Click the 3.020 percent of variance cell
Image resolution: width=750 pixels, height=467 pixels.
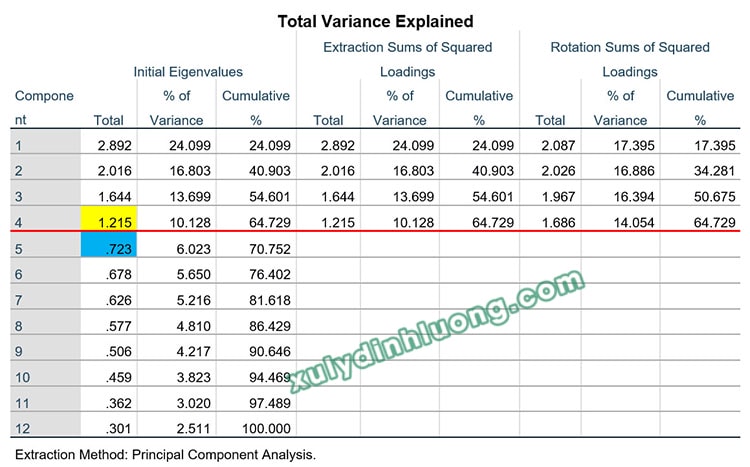(193, 403)
